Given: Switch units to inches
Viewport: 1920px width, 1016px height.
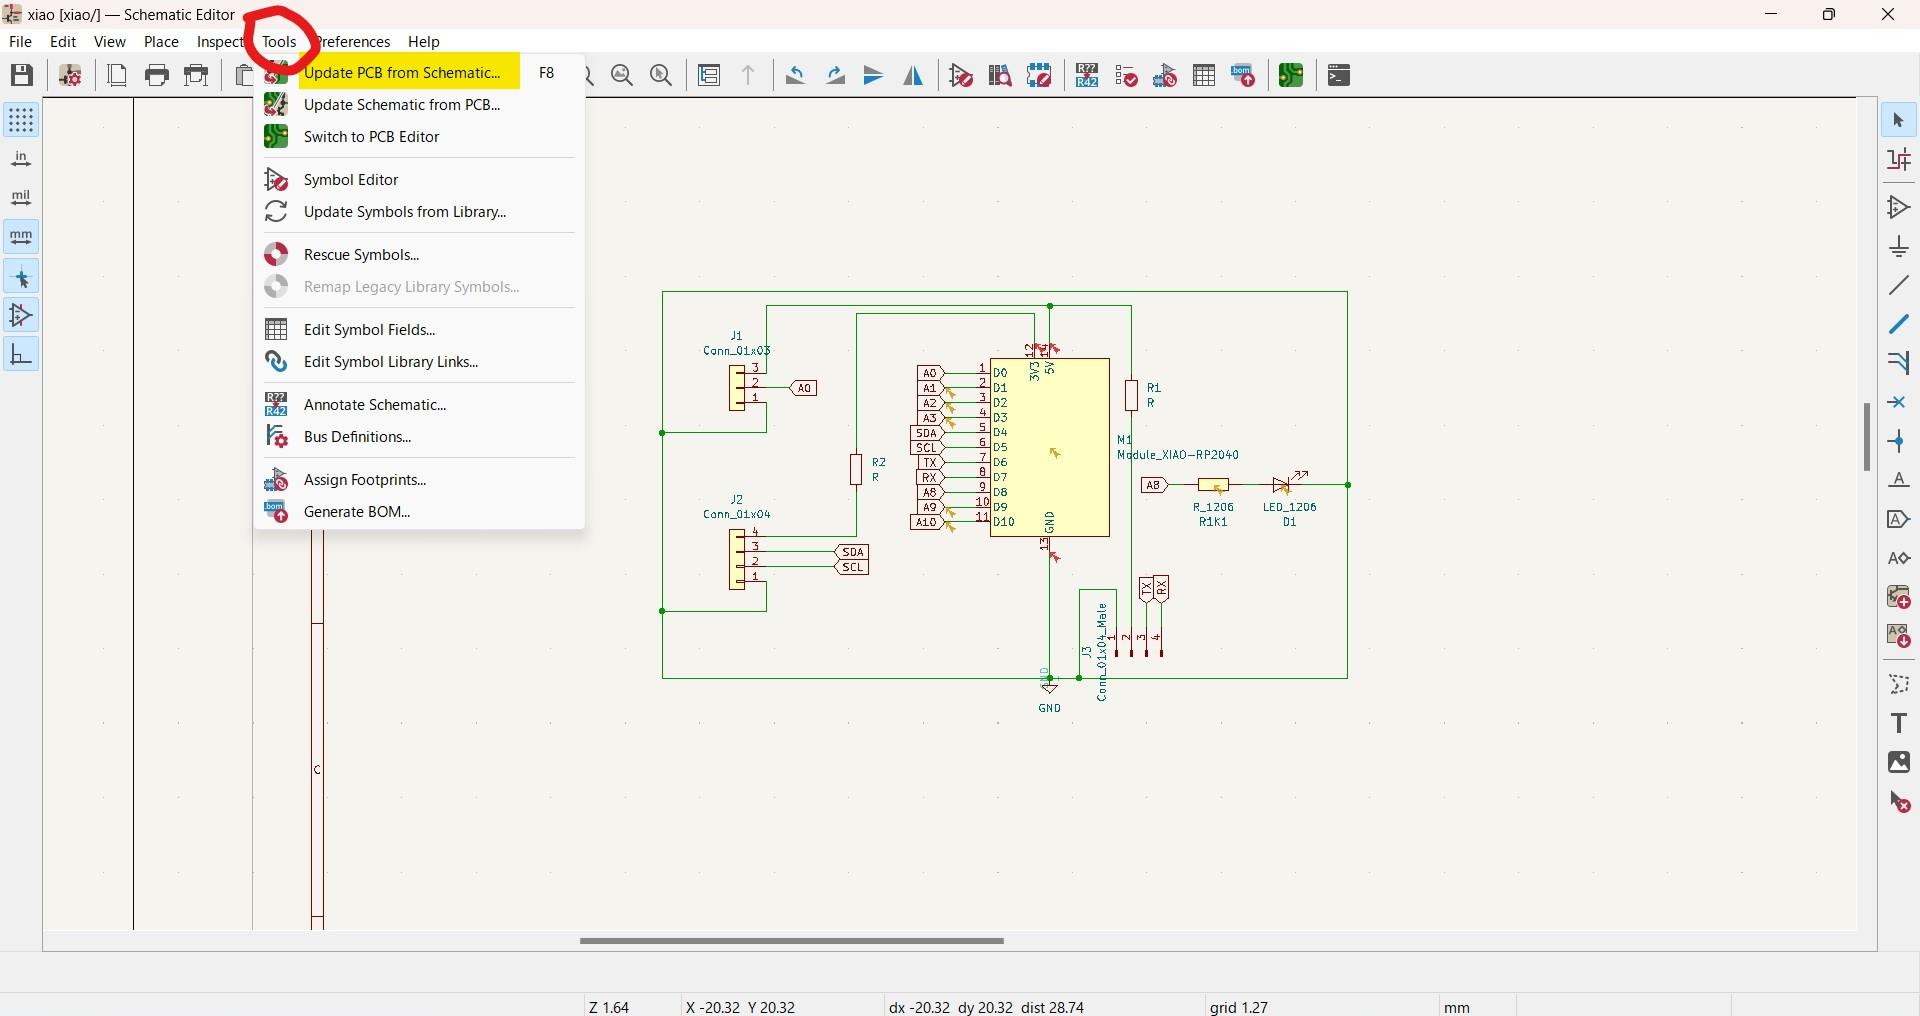Looking at the screenshot, I should [21, 160].
